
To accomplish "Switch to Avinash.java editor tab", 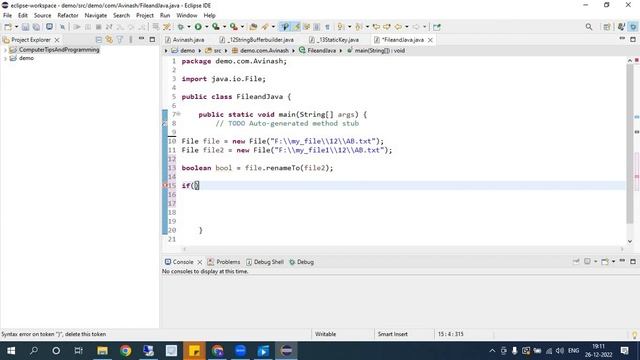I will point(184,40).
